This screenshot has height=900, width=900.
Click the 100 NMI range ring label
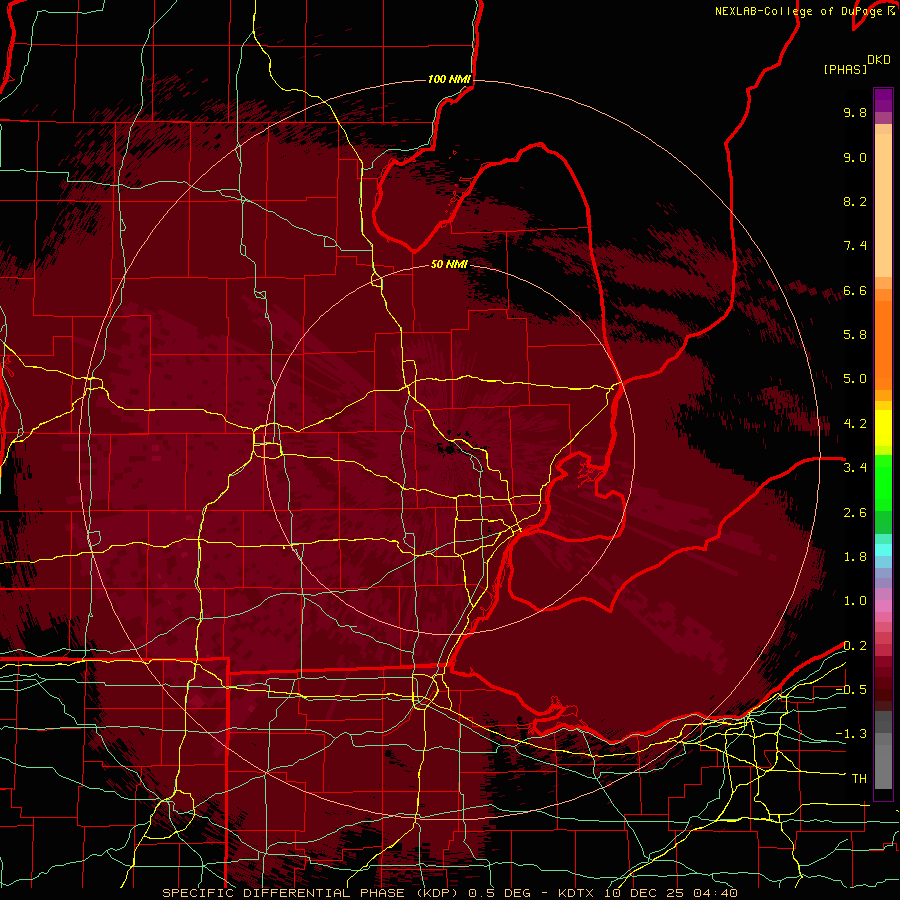pos(449,79)
